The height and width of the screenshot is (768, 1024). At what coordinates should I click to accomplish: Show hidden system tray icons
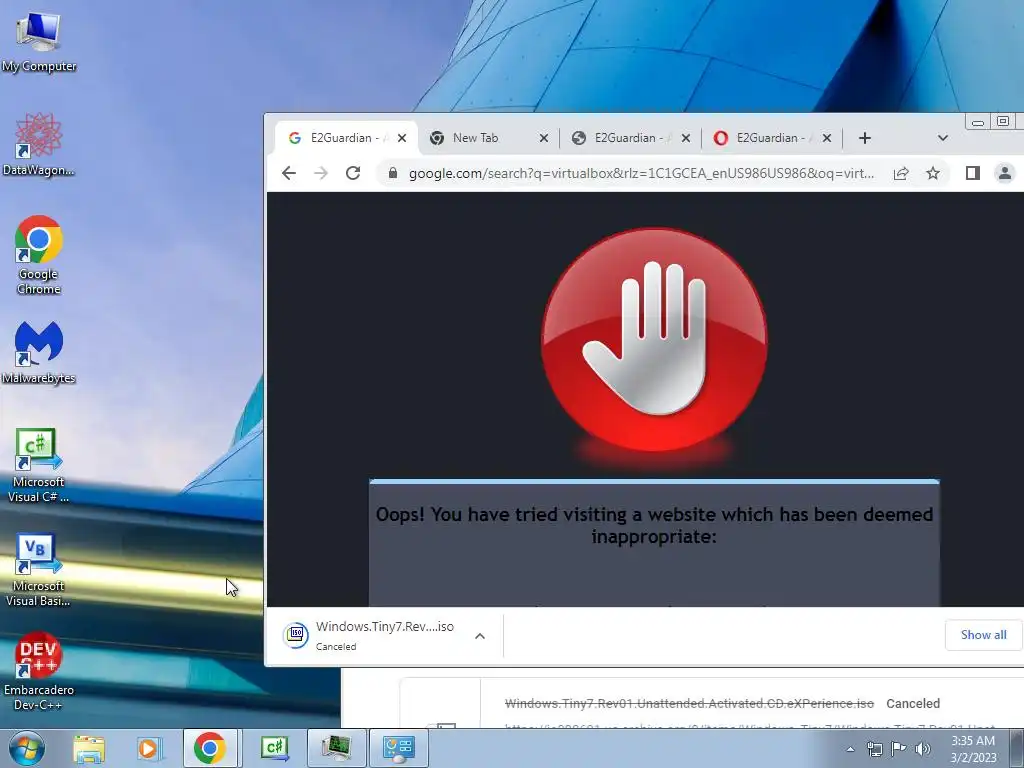coord(850,749)
